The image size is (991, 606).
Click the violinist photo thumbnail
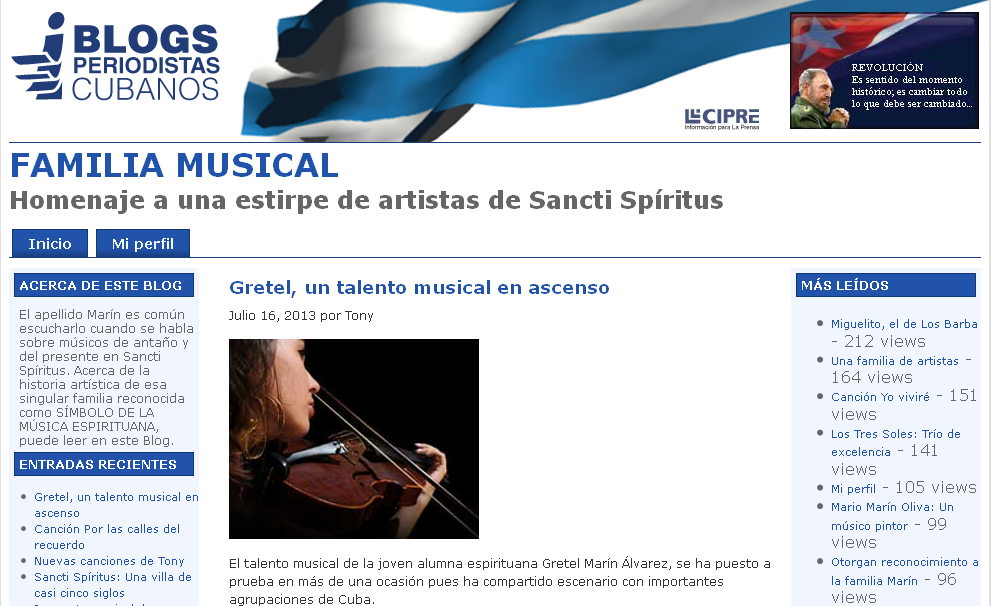coord(354,439)
